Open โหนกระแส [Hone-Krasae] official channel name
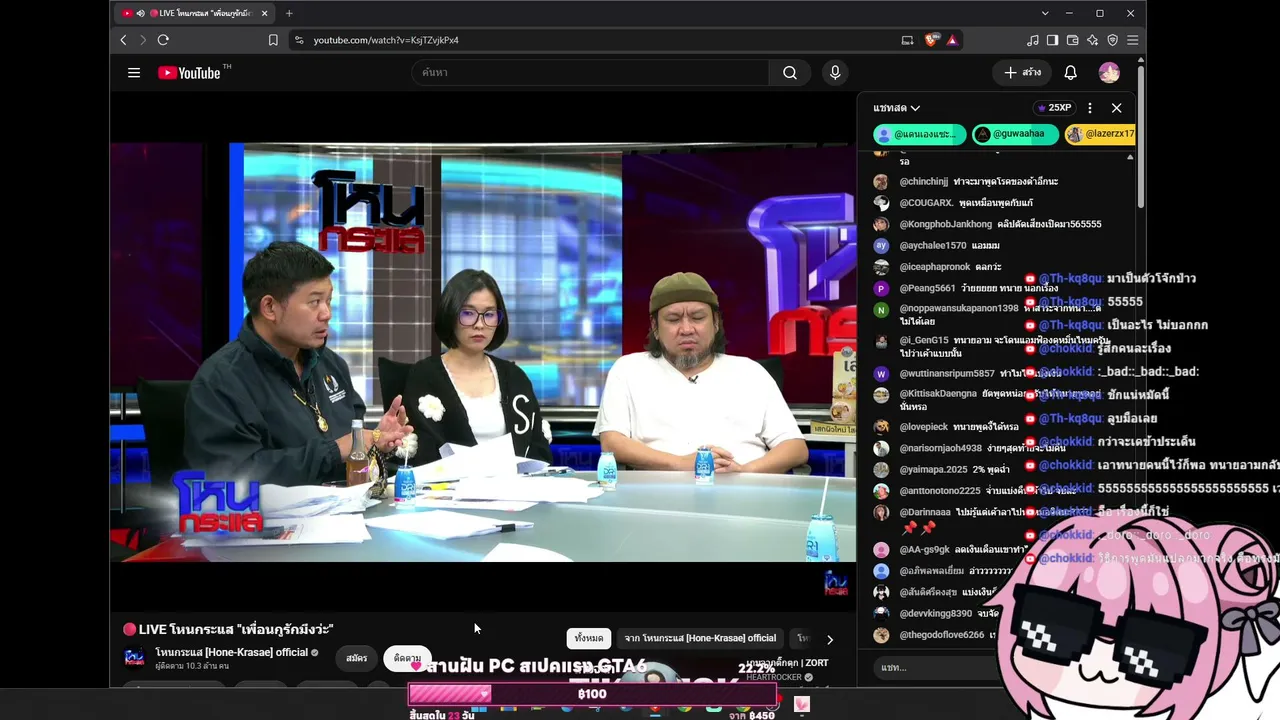The height and width of the screenshot is (720, 1280). click(231, 652)
